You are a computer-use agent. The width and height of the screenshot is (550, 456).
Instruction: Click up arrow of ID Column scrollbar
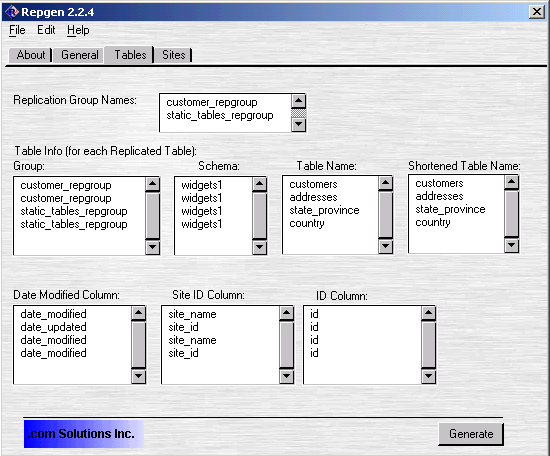tap(428, 313)
